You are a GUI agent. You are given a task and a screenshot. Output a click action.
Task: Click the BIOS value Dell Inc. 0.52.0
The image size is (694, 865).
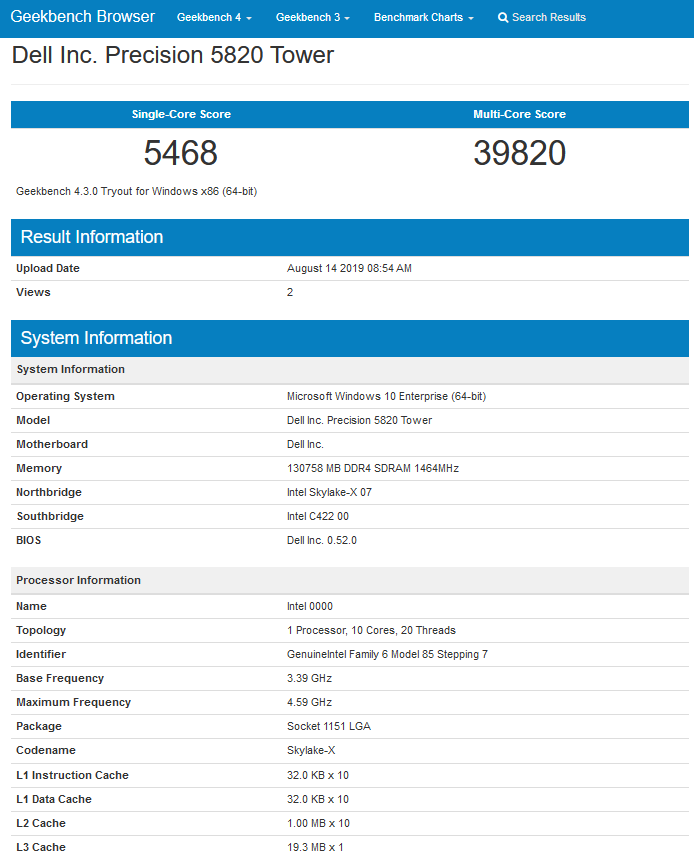pos(322,540)
